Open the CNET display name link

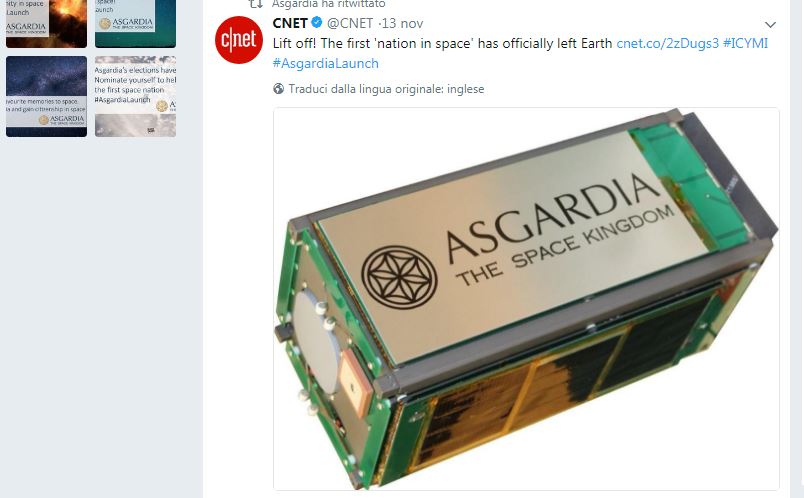(x=290, y=23)
